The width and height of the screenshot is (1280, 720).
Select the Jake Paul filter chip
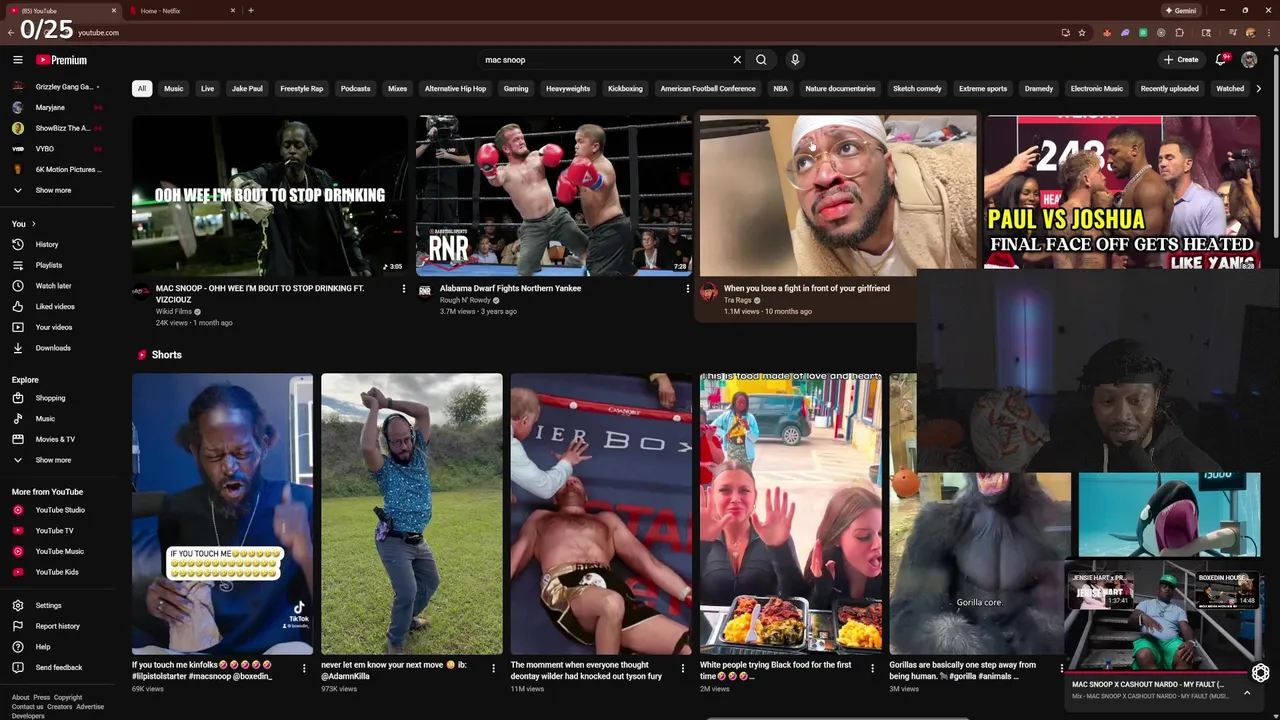247,88
